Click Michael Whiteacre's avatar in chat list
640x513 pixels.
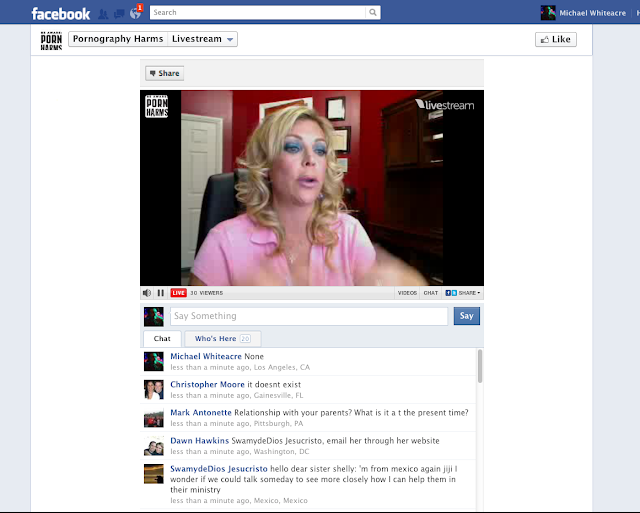(154, 362)
